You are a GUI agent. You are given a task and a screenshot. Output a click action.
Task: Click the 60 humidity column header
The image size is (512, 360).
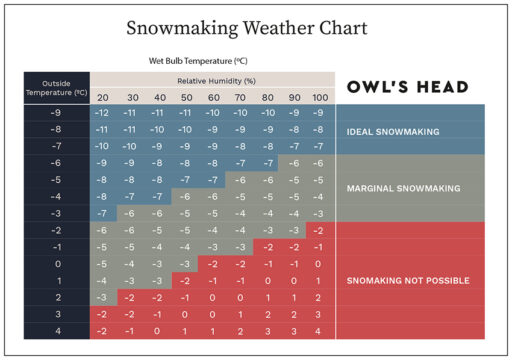point(214,98)
